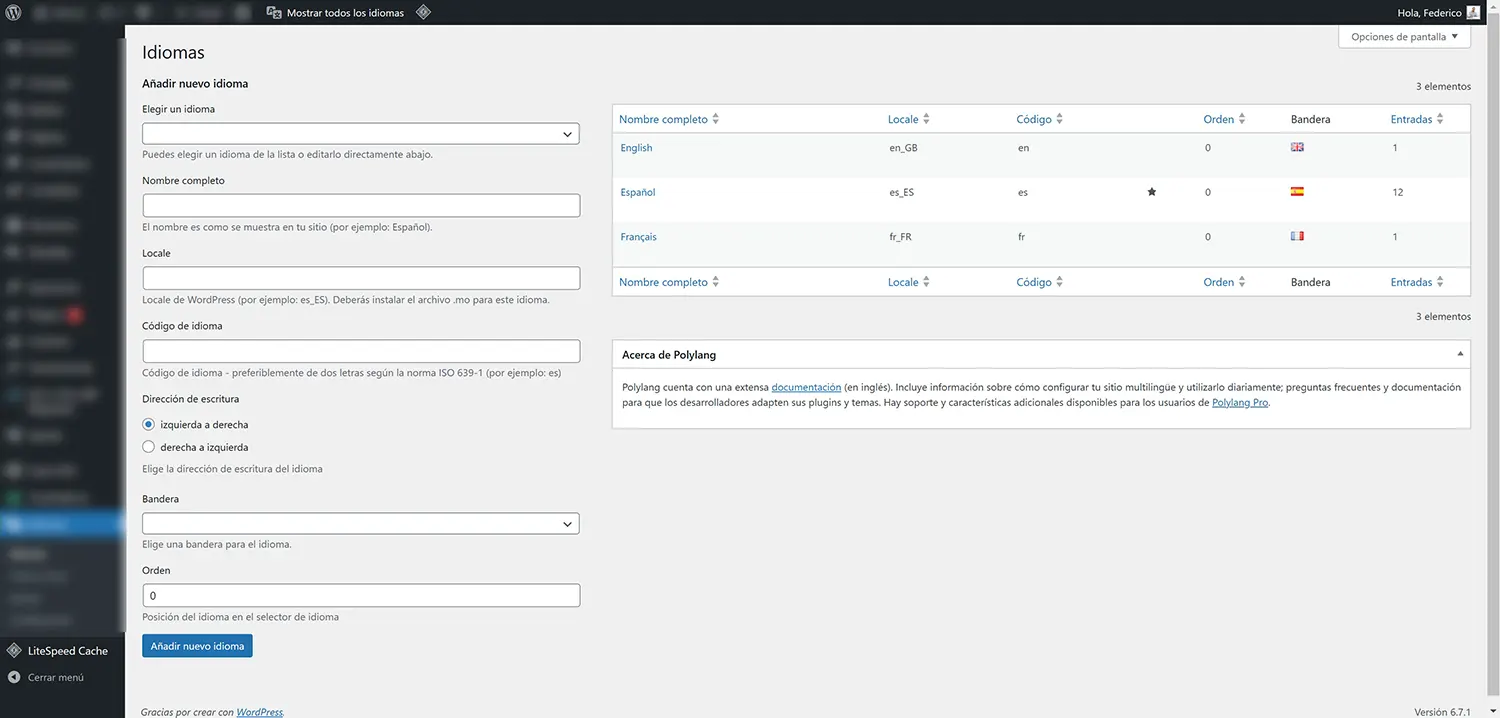Open the "Elegir un idioma" dropdown

click(x=360, y=133)
